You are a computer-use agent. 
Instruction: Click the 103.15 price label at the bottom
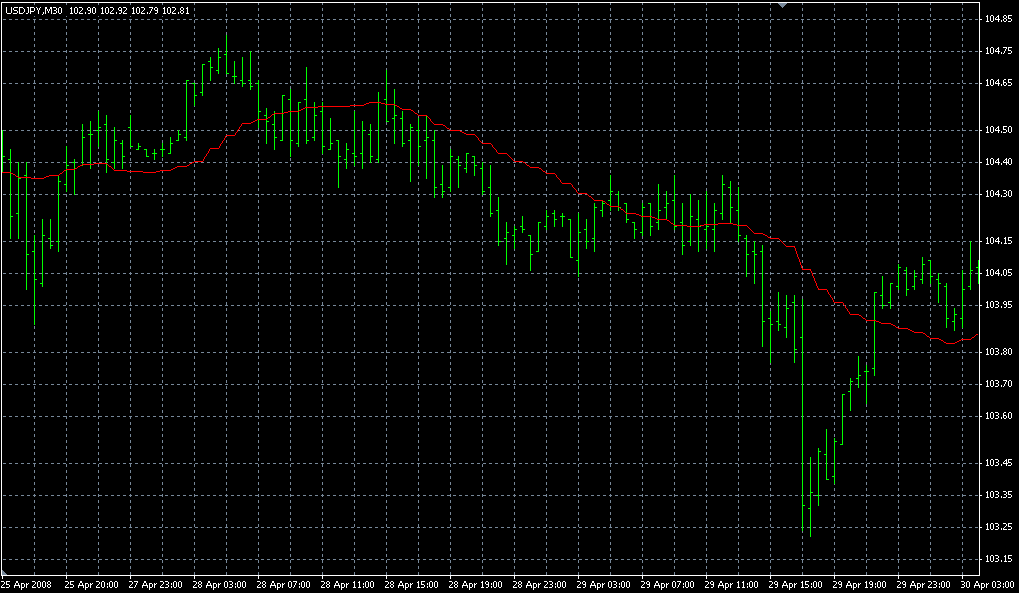pos(998,558)
